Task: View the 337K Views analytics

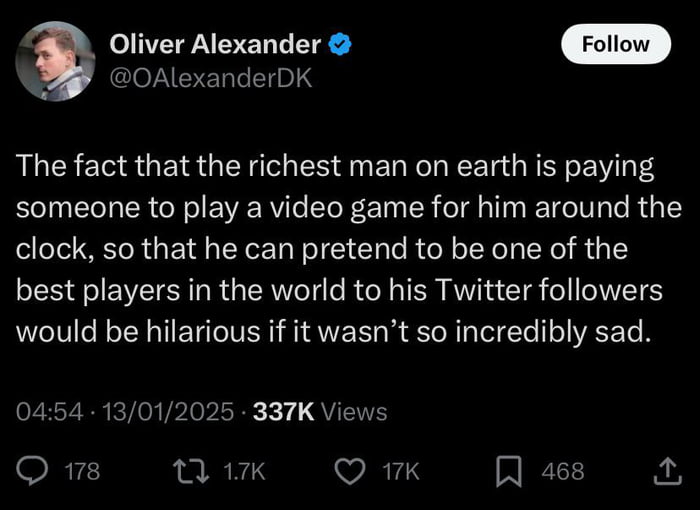Action: 320,411
